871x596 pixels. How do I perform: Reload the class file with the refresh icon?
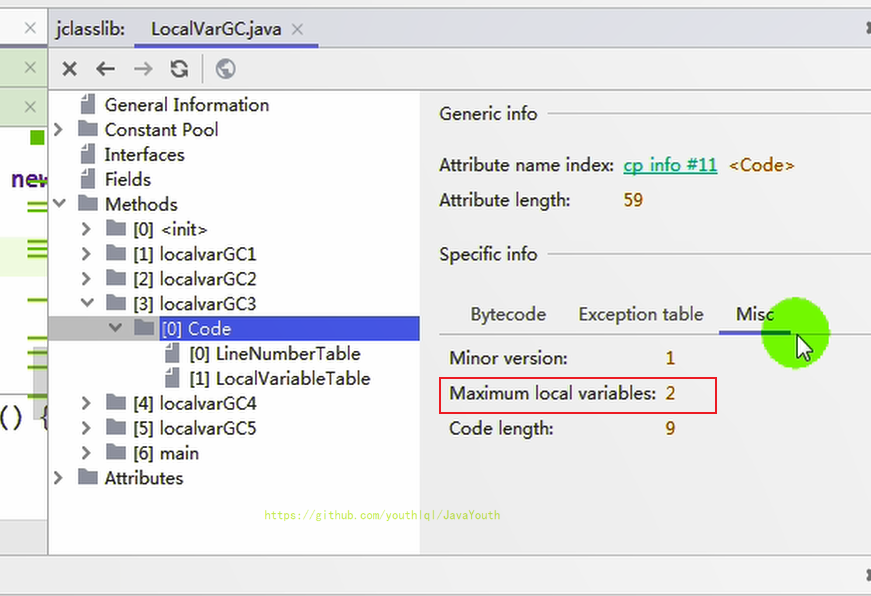[x=179, y=69]
